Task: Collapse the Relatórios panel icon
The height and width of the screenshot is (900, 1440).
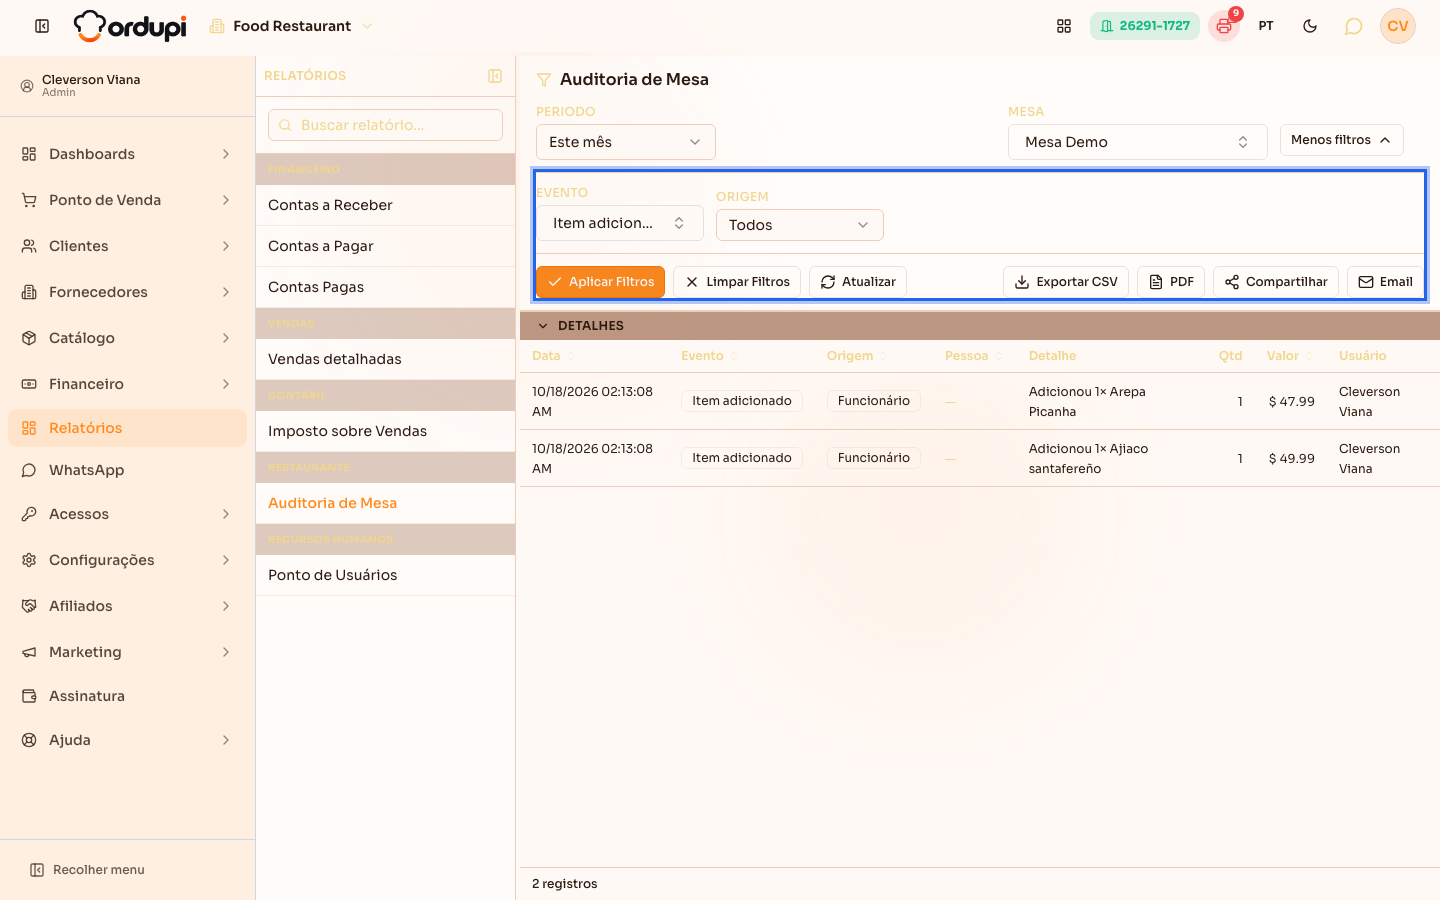Action: click(x=495, y=76)
